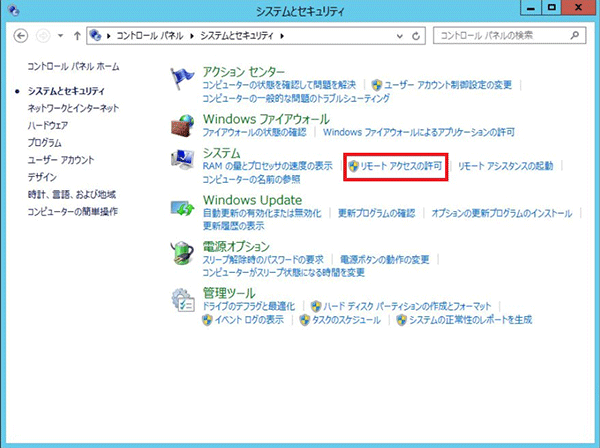Open ユーザー アカウント制御設定の変更

tap(448, 85)
